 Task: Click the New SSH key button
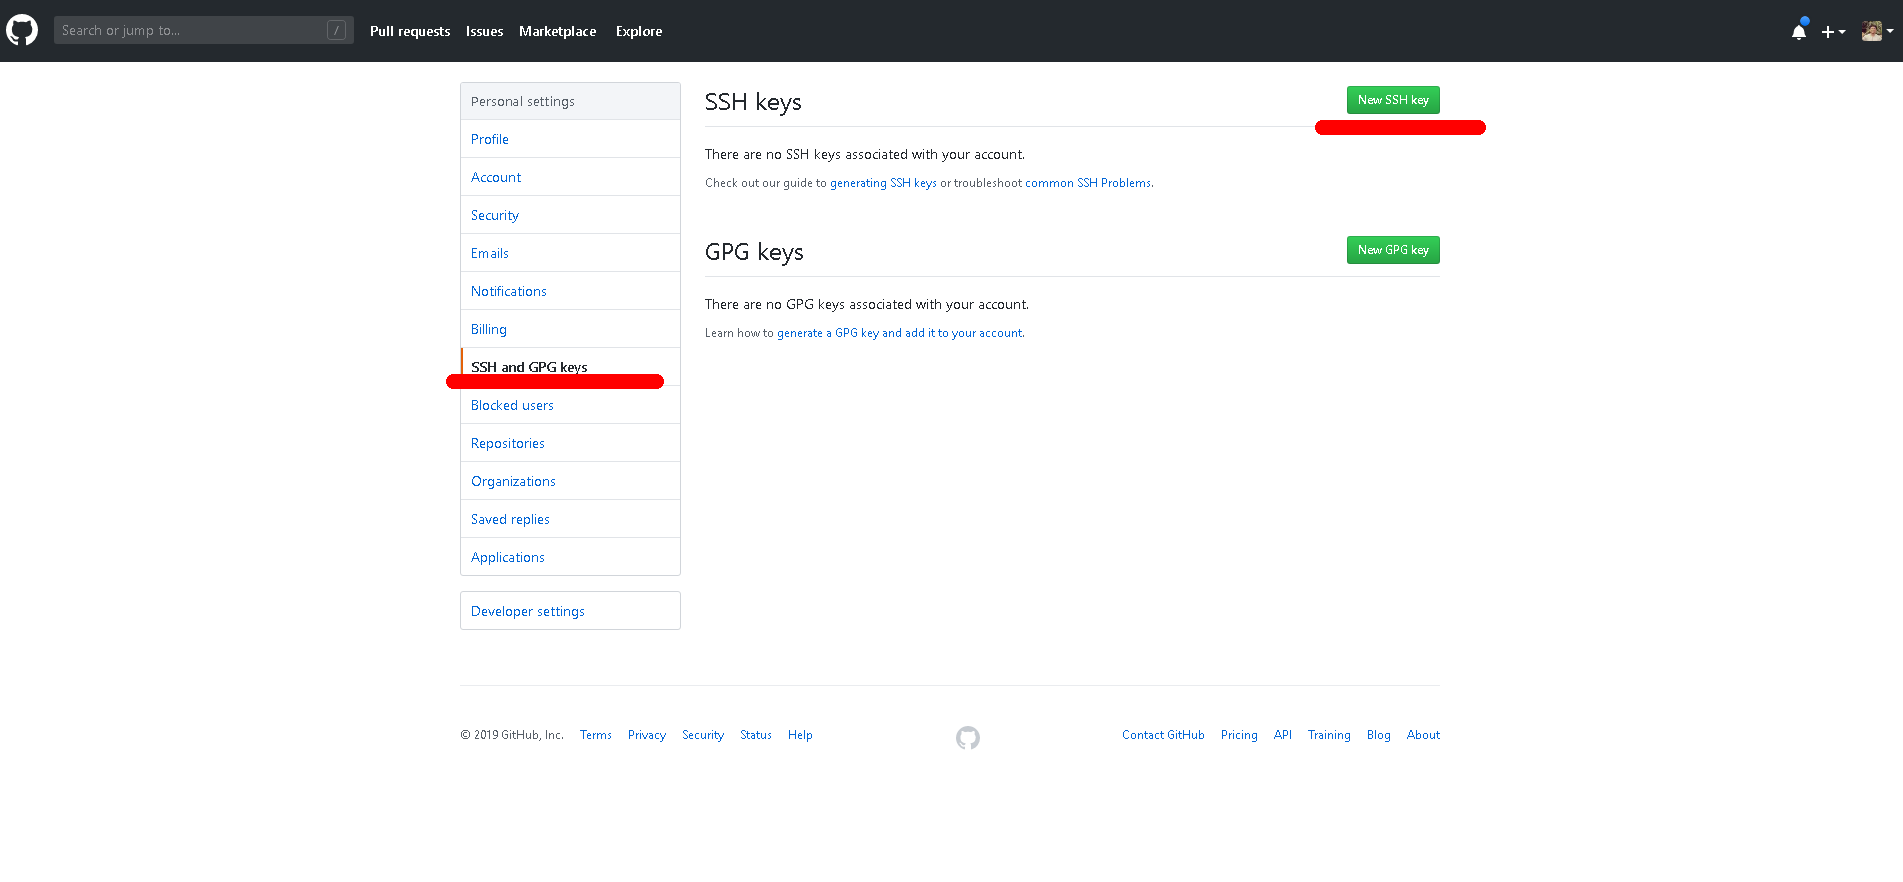tap(1393, 100)
